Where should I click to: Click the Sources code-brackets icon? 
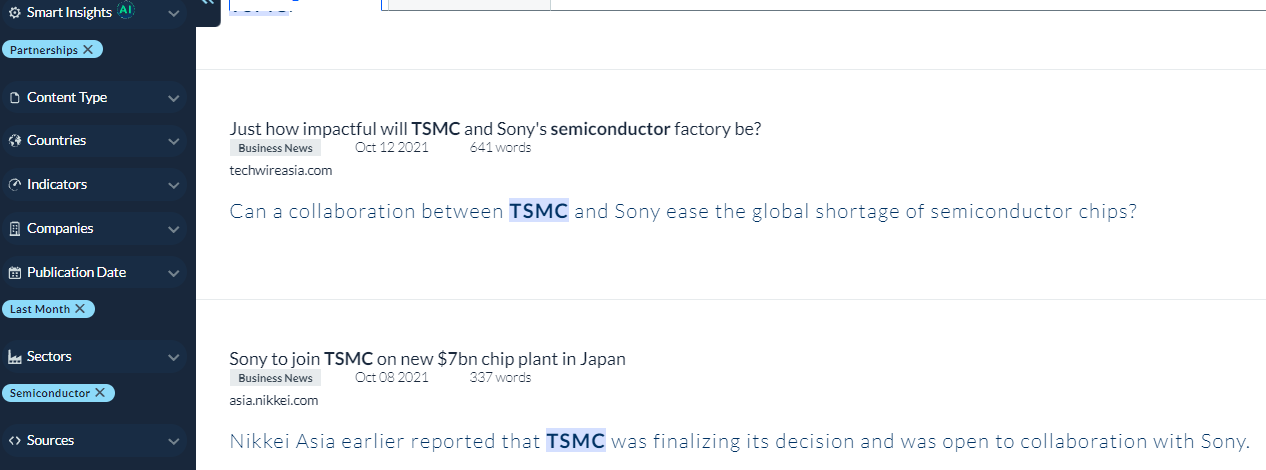[x=14, y=441]
